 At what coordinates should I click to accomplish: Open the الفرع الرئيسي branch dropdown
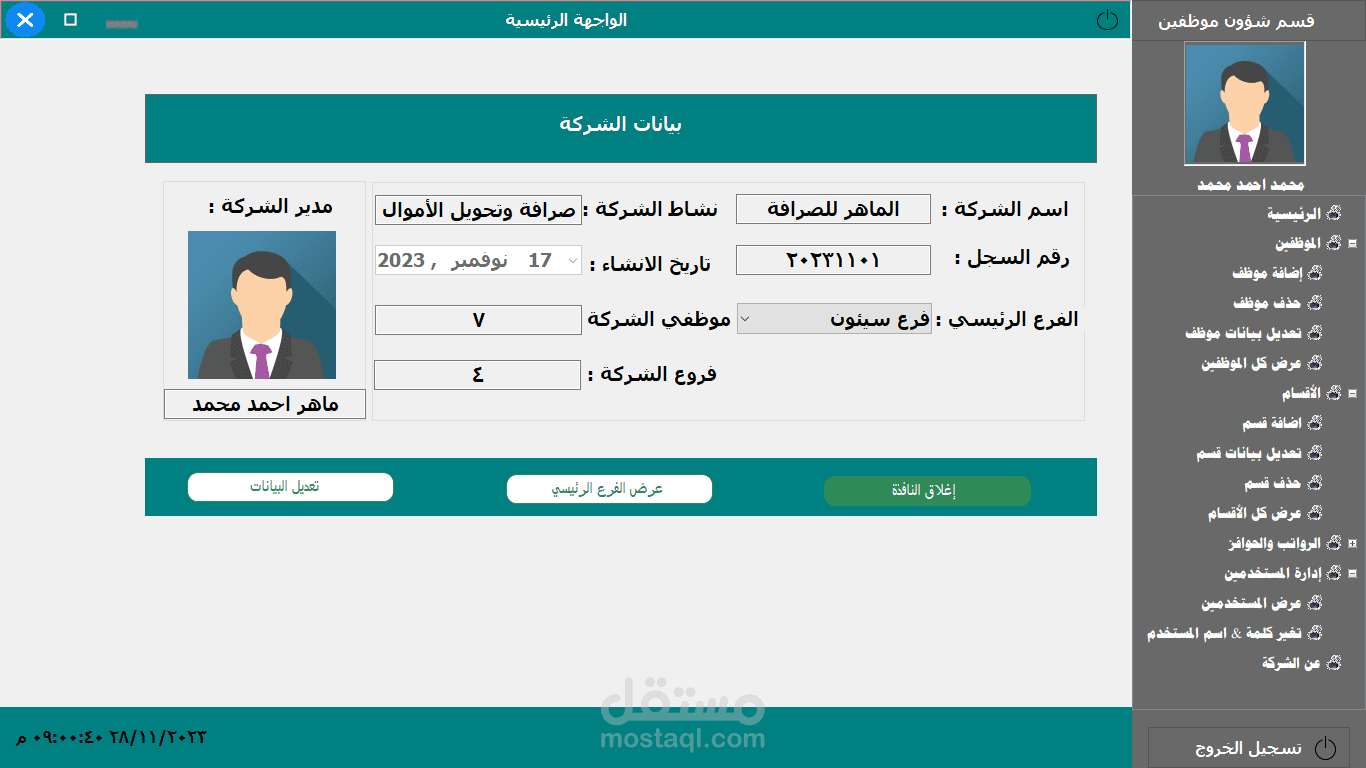click(x=744, y=319)
